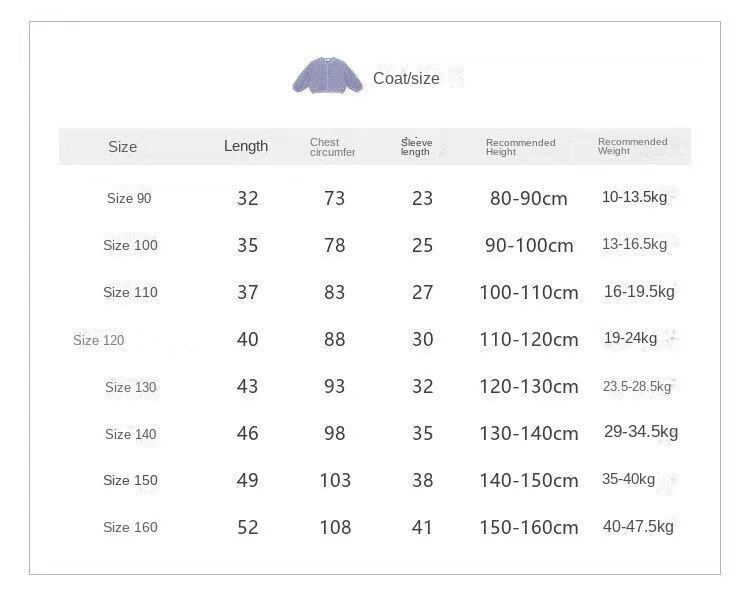Image resolution: width=750 pixels, height=590 pixels.
Task: Select the Size 100 row label
Action: point(130,245)
